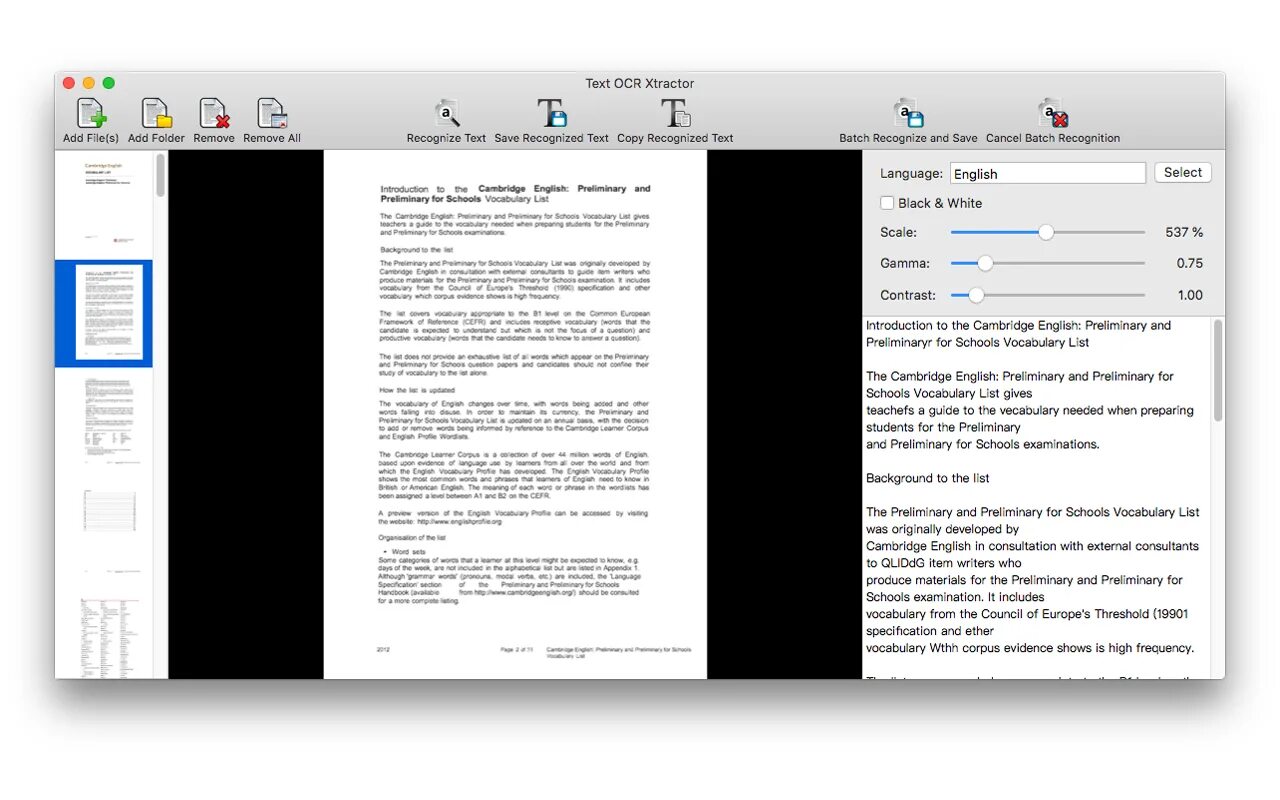The image size is (1280, 800).
Task: Click the thumbnail list scrollbar
Action: [x=160, y=175]
